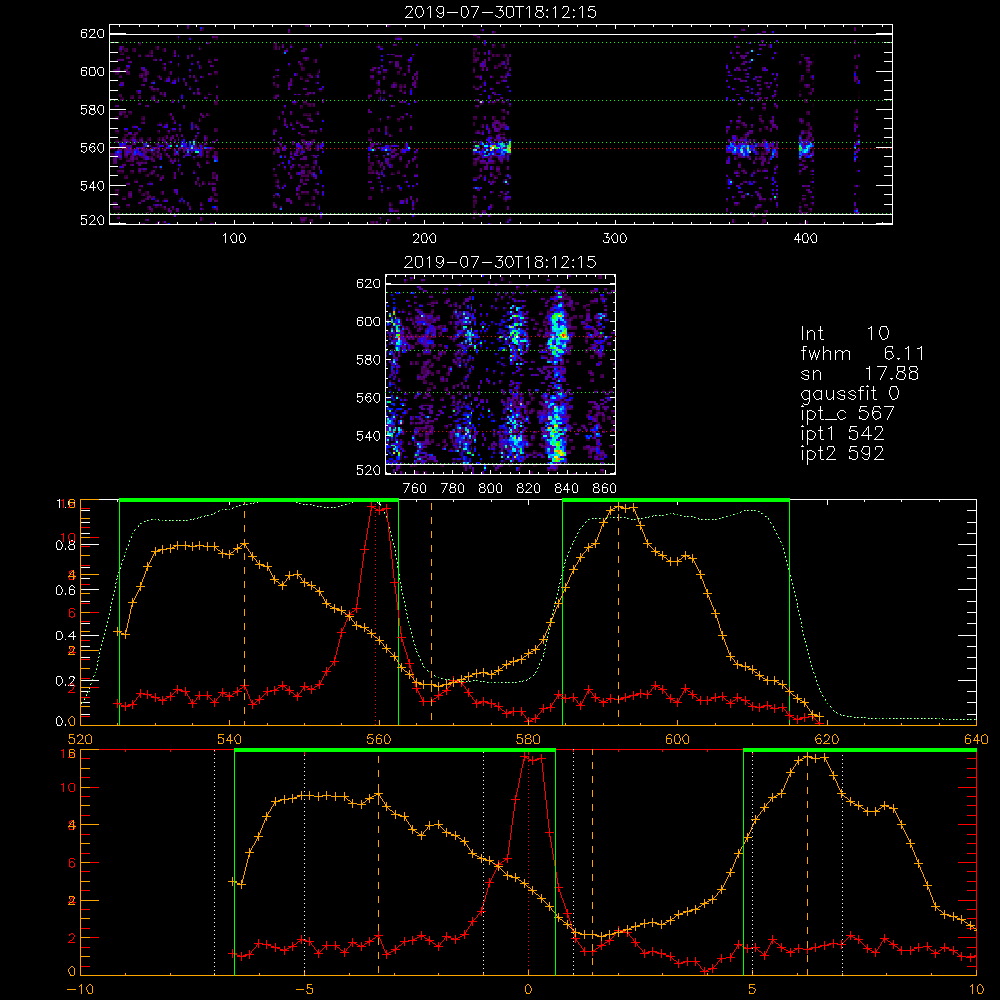Click the bright spot near 240 in top spectrogram
Viewport: 1000px width, 1000px height.
(x=492, y=149)
